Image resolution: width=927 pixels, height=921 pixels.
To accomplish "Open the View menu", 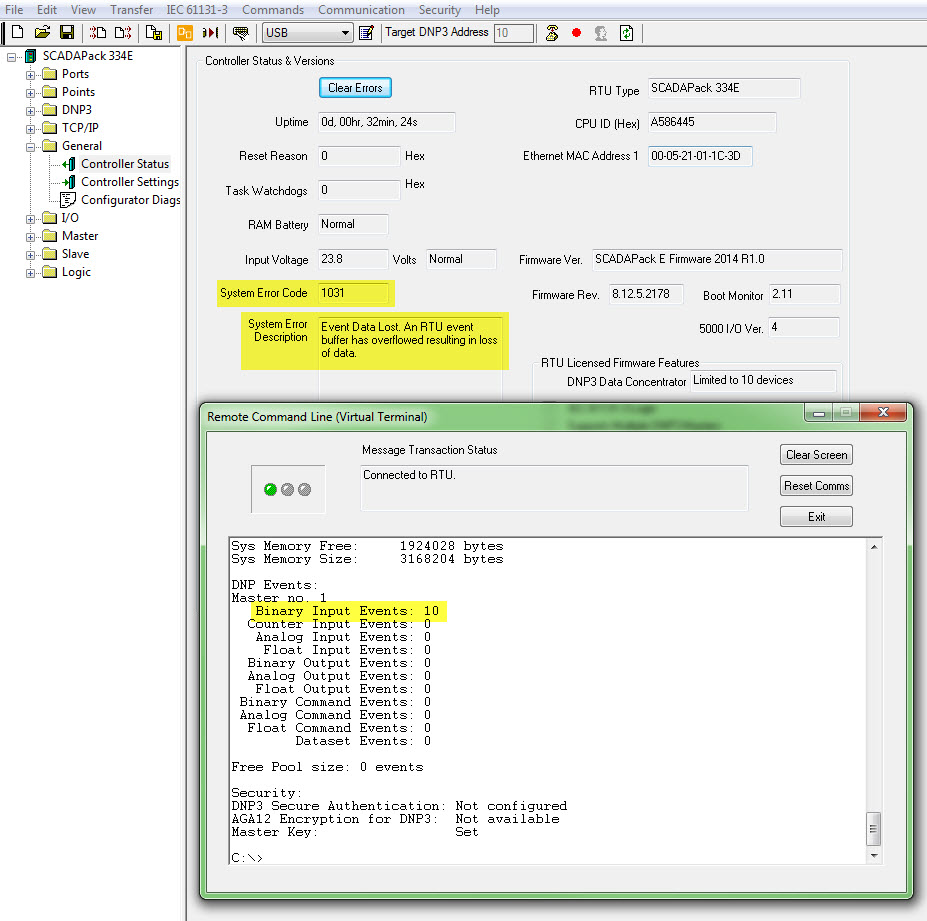I will (x=83, y=10).
